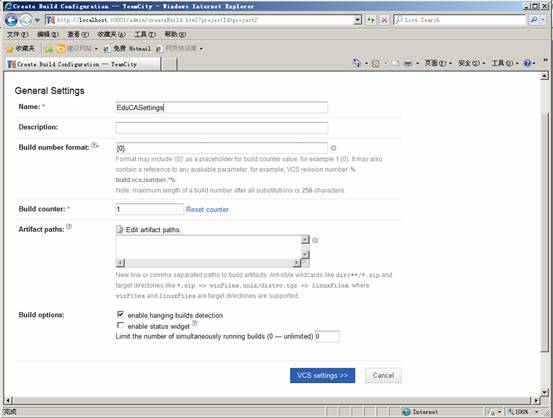Open the search provider options dropdown
Image resolution: width=553 pixels, height=418 pixels.
(542, 20)
